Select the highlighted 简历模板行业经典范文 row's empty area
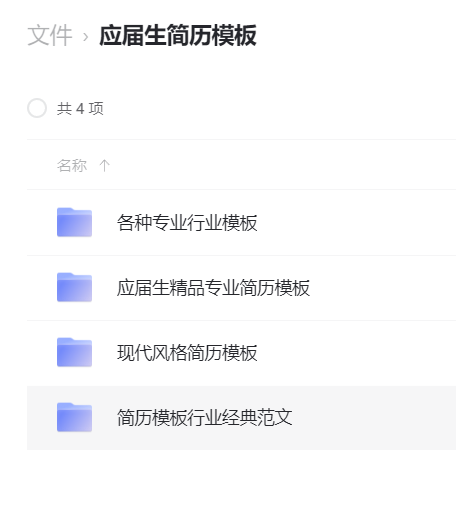Viewport: 456px width, 506px height. [373, 418]
